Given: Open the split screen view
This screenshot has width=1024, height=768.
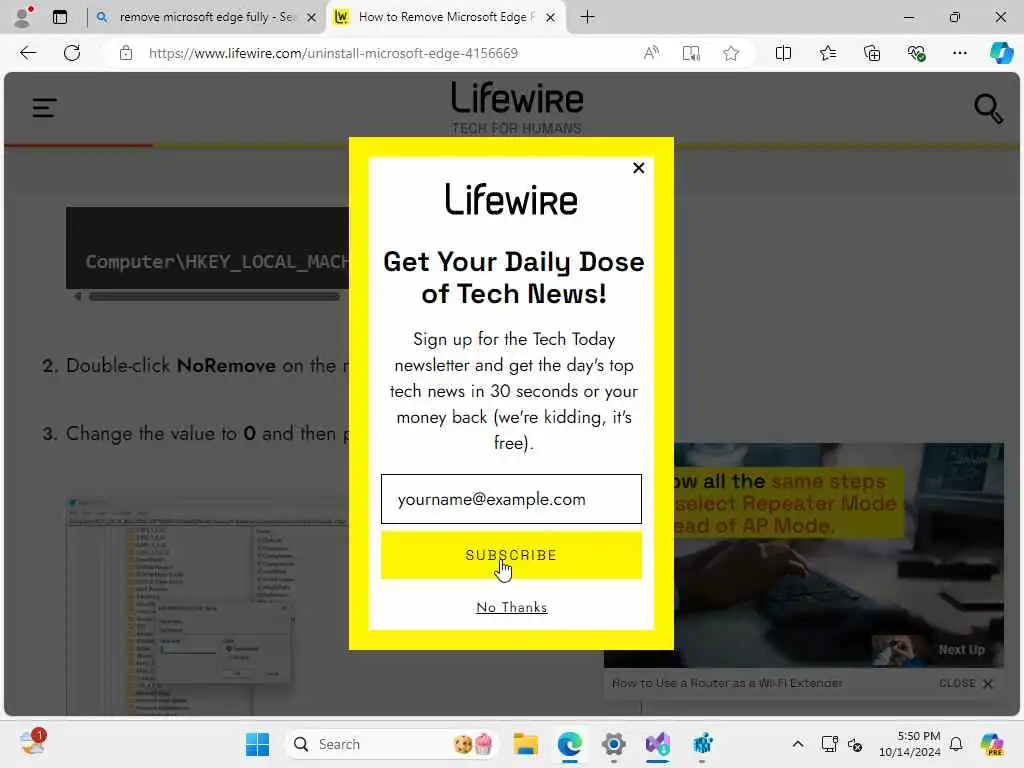Looking at the screenshot, I should (x=783, y=53).
